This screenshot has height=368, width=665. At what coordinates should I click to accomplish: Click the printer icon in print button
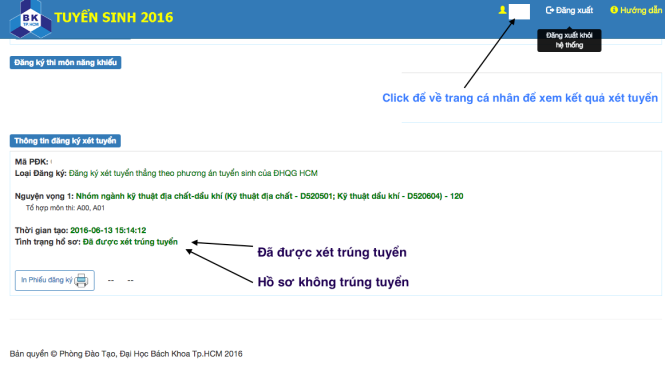81,280
